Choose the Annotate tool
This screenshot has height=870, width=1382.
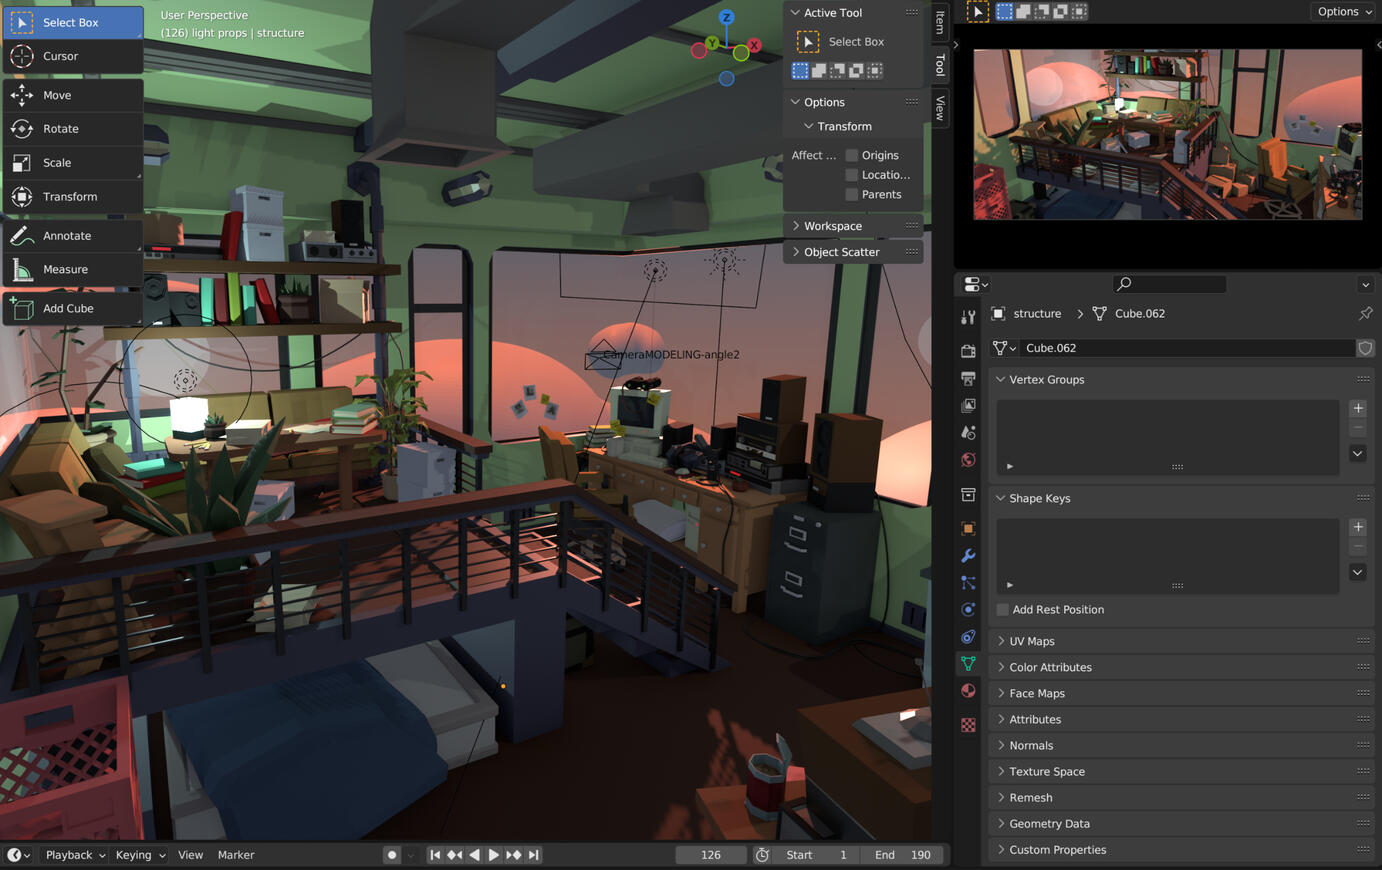click(x=66, y=236)
